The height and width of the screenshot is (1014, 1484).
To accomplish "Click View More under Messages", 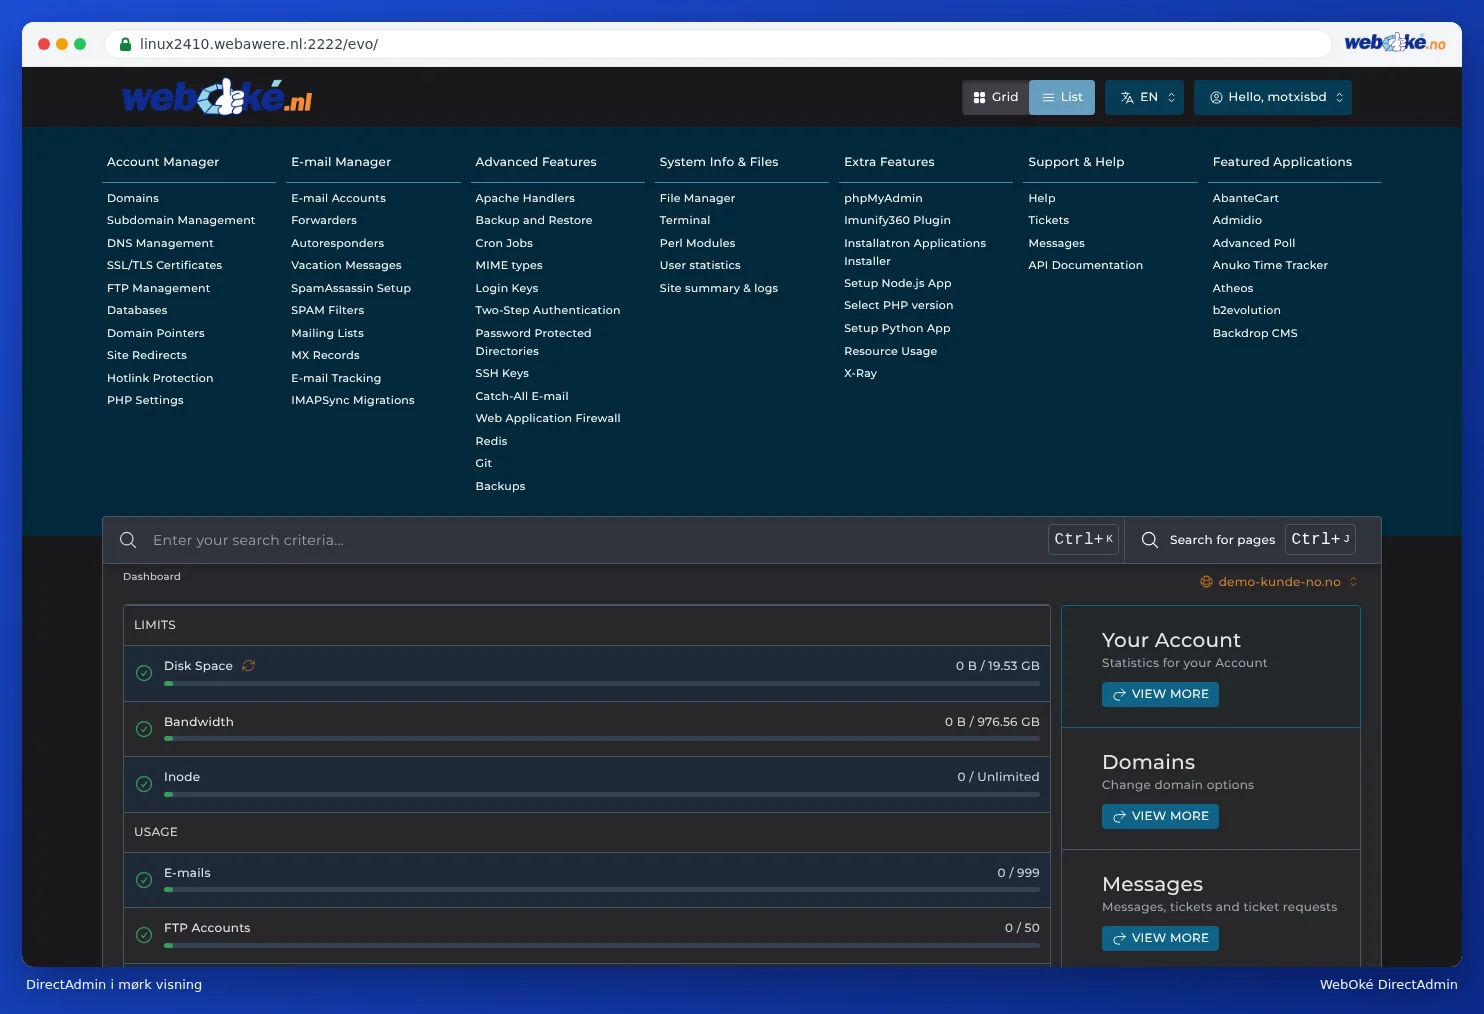I will tap(1160, 938).
